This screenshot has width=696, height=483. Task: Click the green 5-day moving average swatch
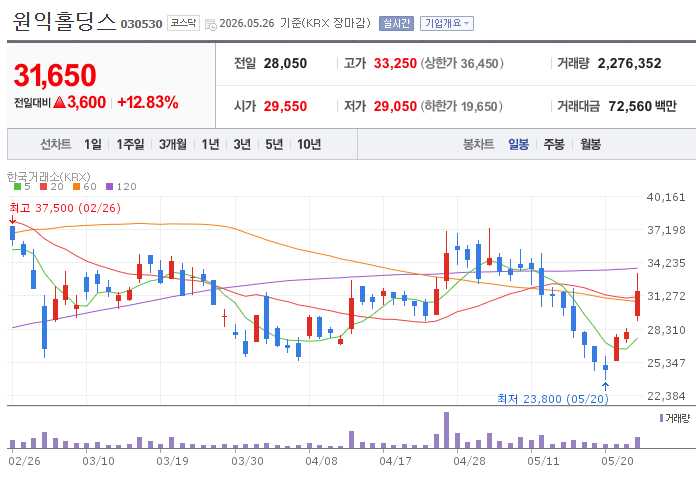pyautogui.click(x=17, y=186)
